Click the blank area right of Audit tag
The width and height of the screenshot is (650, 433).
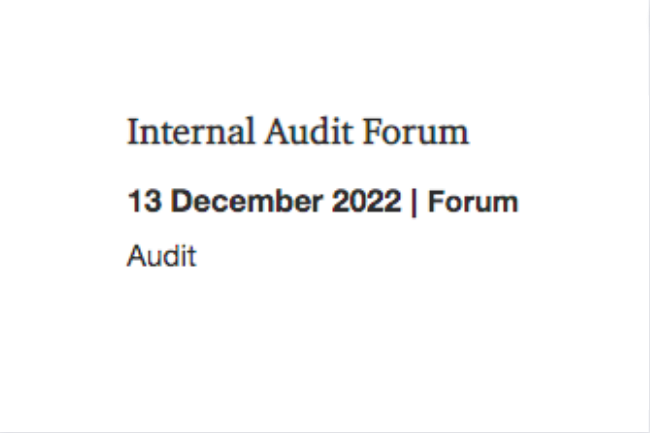(400, 257)
